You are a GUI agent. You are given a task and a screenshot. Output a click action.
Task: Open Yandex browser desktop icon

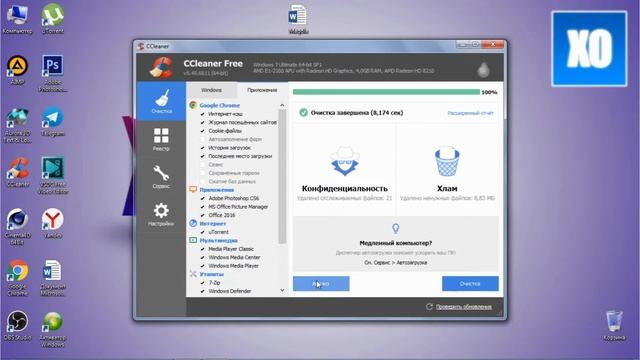(53, 223)
